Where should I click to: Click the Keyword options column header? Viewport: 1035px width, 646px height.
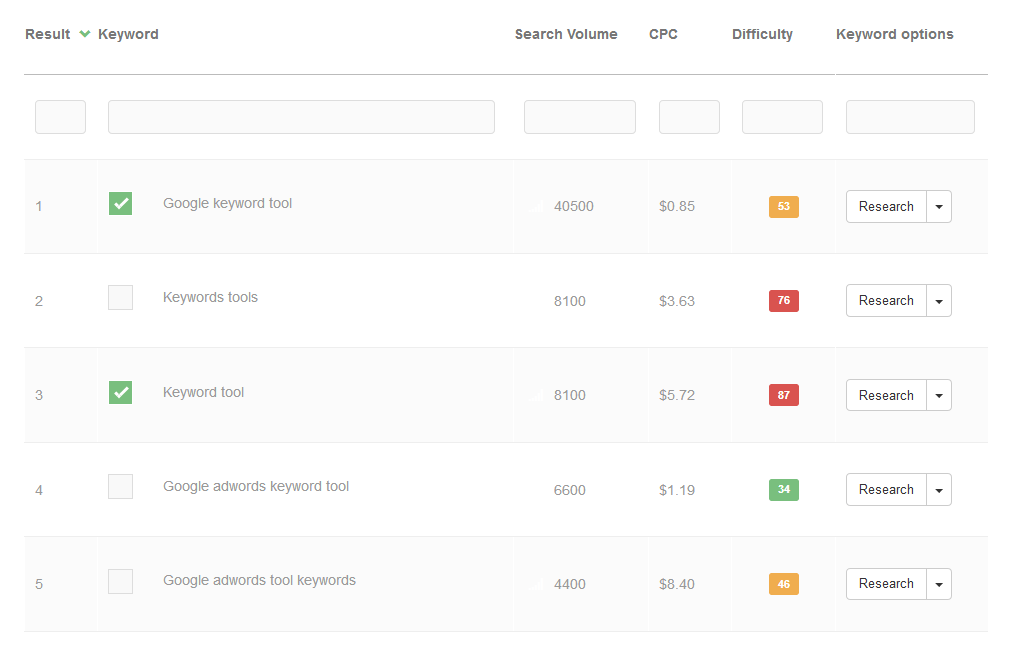coord(894,34)
